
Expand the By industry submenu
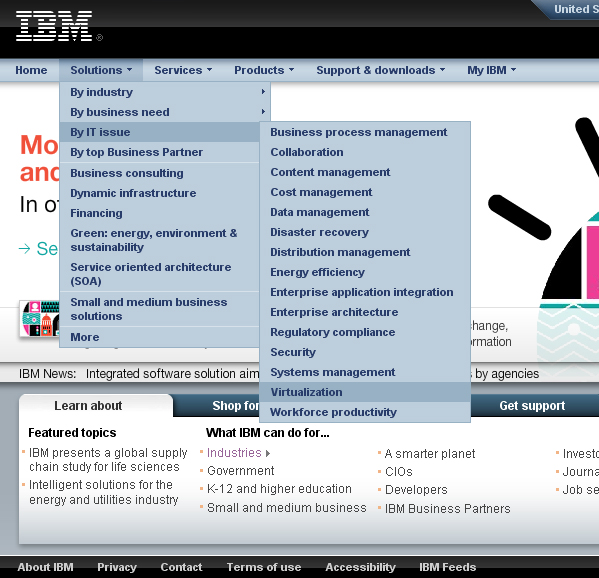pyautogui.click(x=165, y=92)
